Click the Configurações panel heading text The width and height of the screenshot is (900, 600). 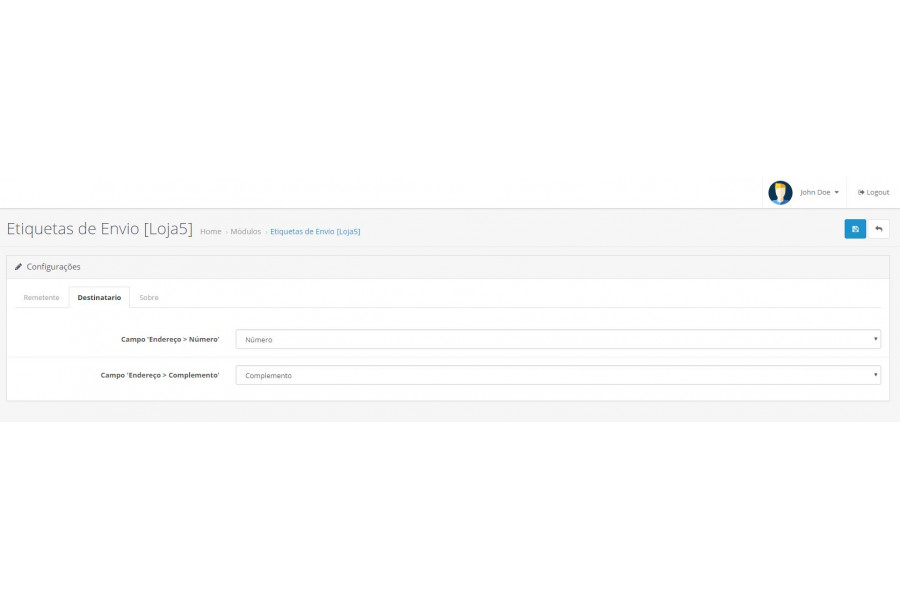53,267
